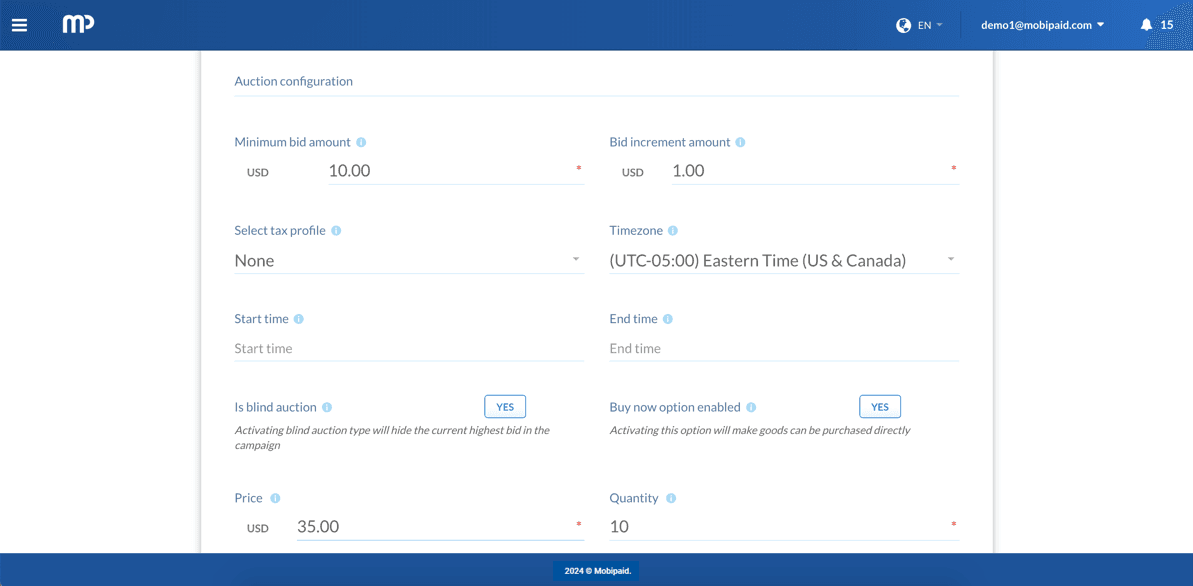
Task: Click info icon next to Minimum bid amount
Action: click(x=361, y=143)
